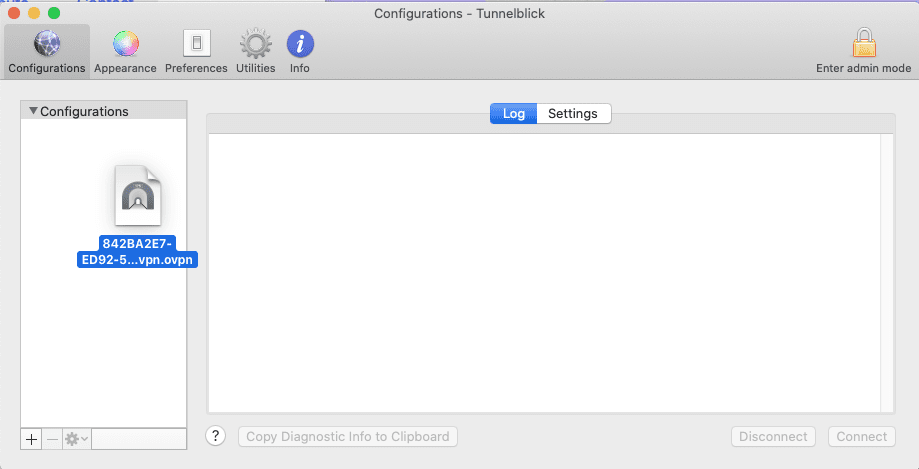Show the Info pane
Viewport: 919px width, 469px height.
pyautogui.click(x=300, y=51)
